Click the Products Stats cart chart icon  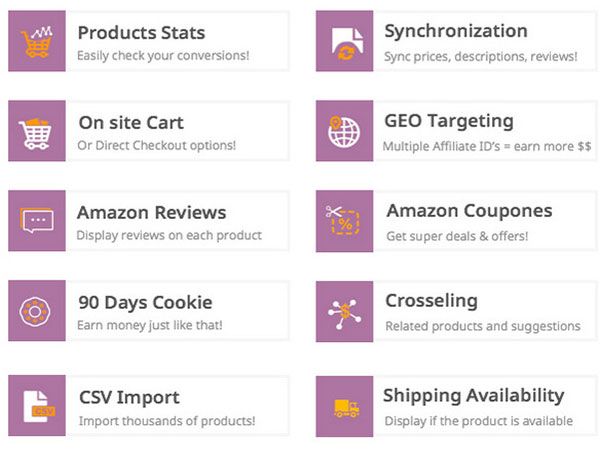[37, 42]
